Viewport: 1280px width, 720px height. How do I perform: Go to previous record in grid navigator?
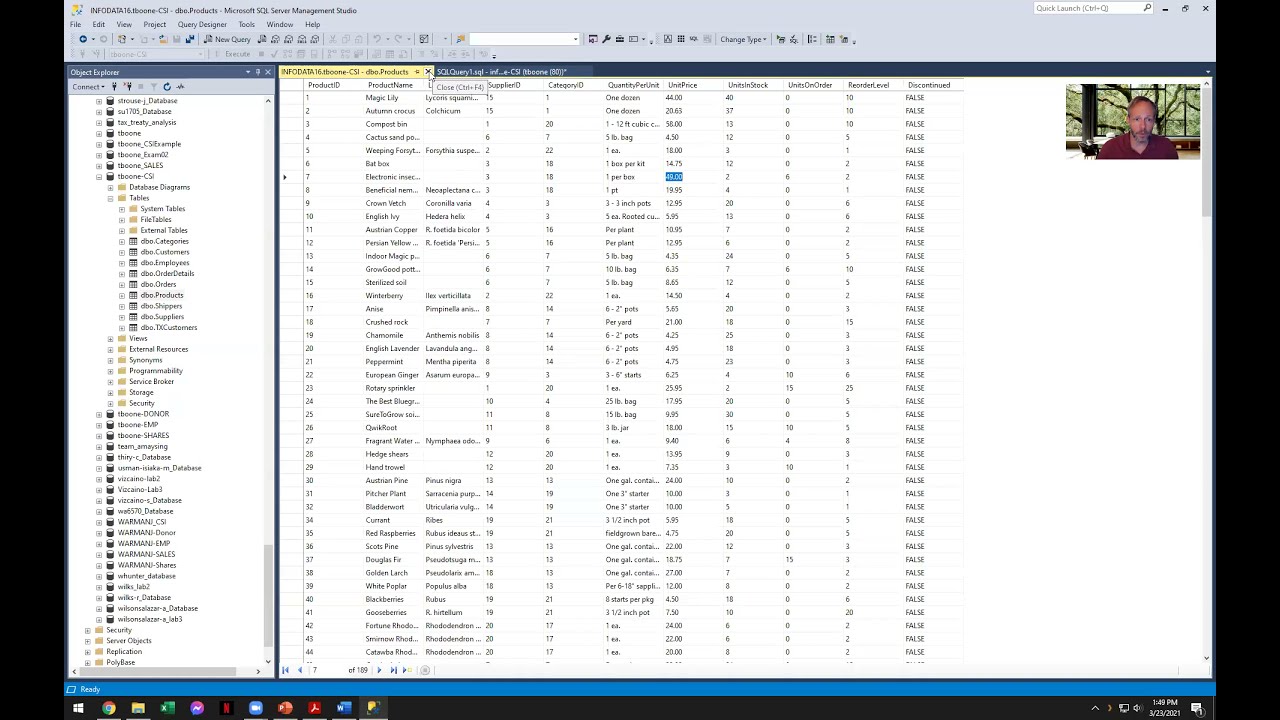299,670
